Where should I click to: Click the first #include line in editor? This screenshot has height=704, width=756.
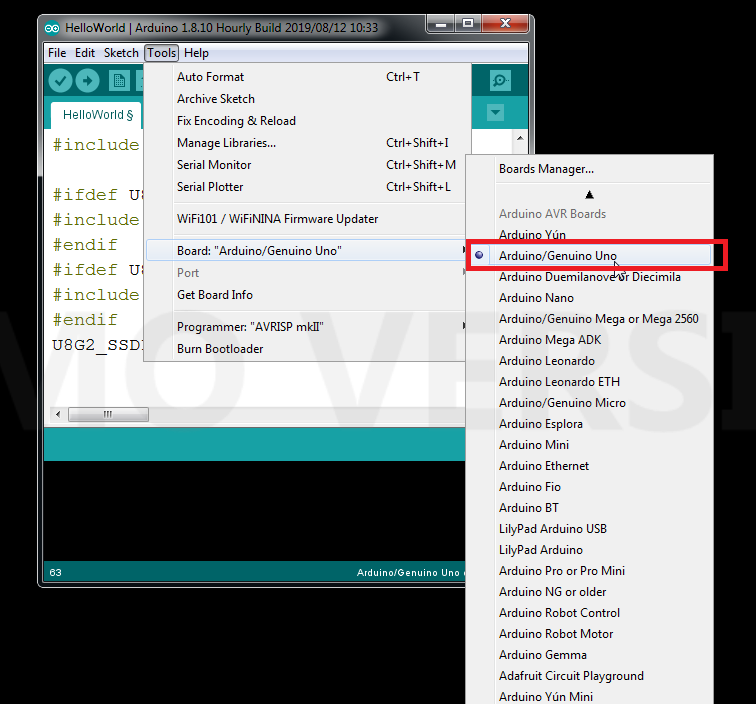point(96,145)
